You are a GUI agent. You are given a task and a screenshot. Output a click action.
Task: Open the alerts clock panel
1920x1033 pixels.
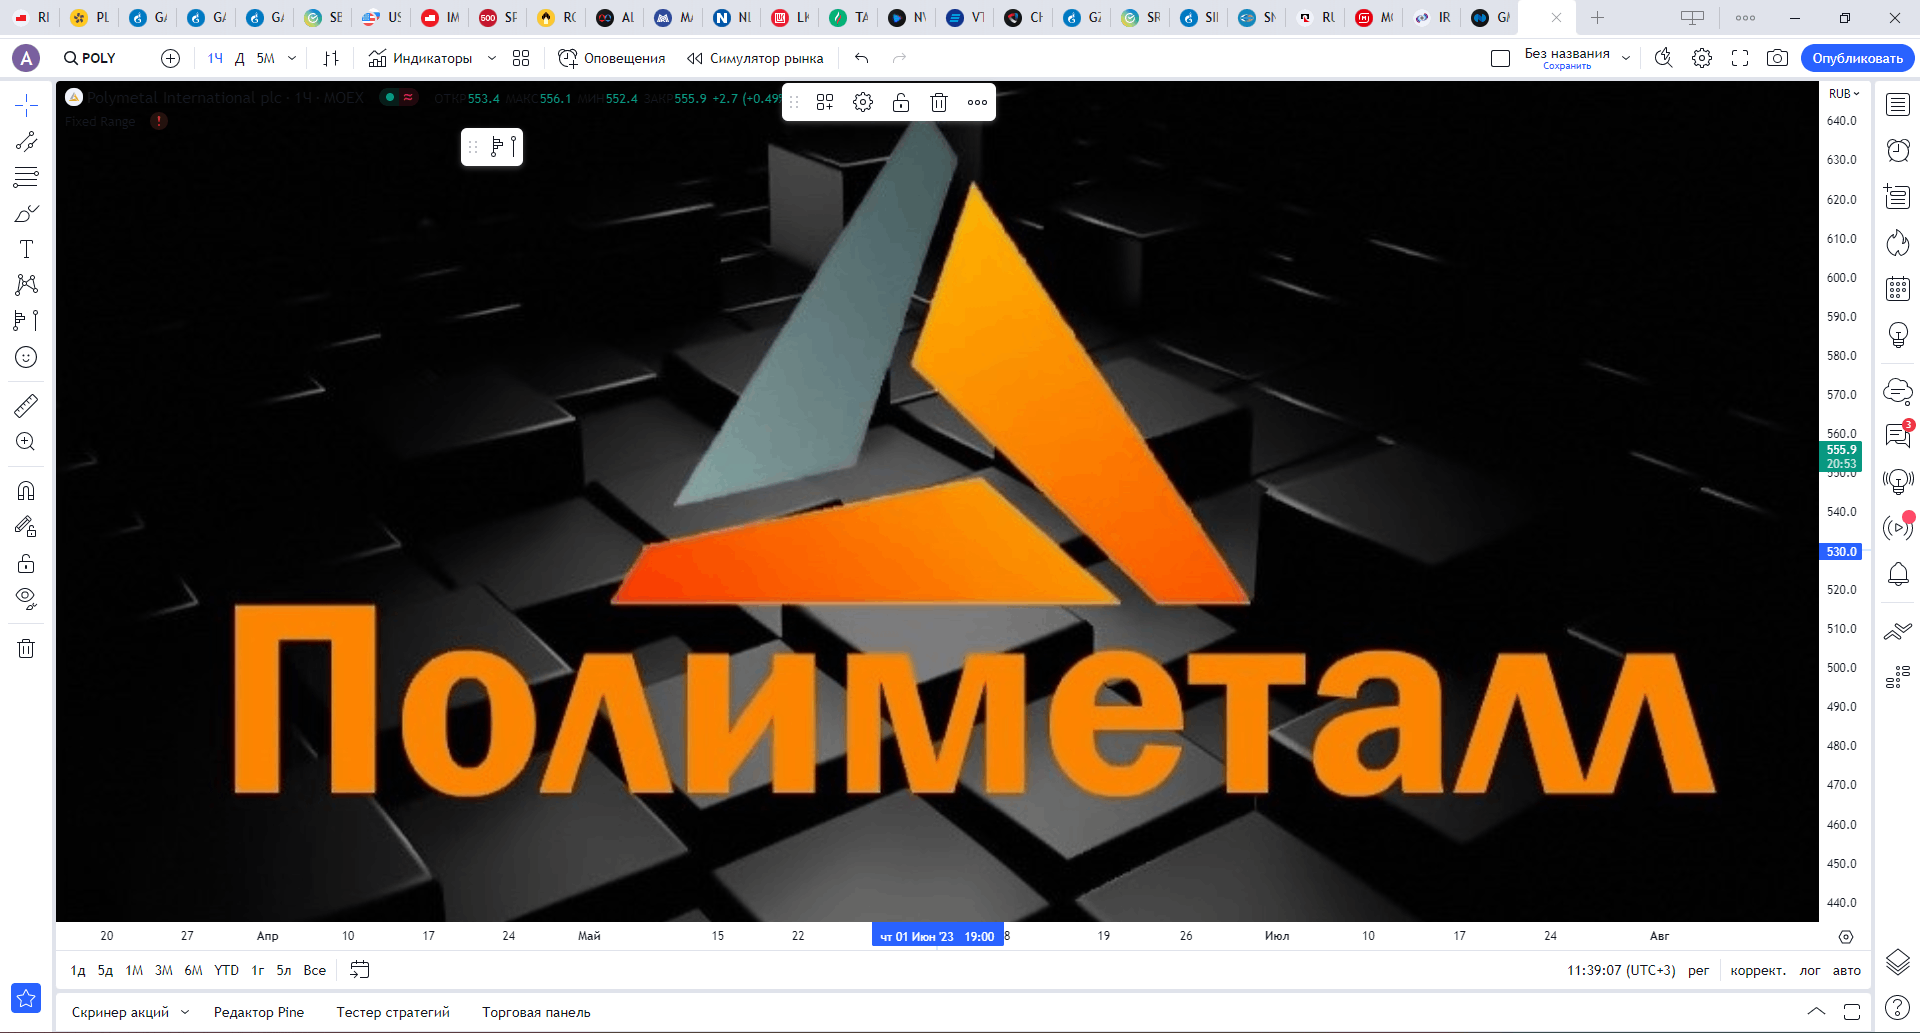click(1898, 150)
